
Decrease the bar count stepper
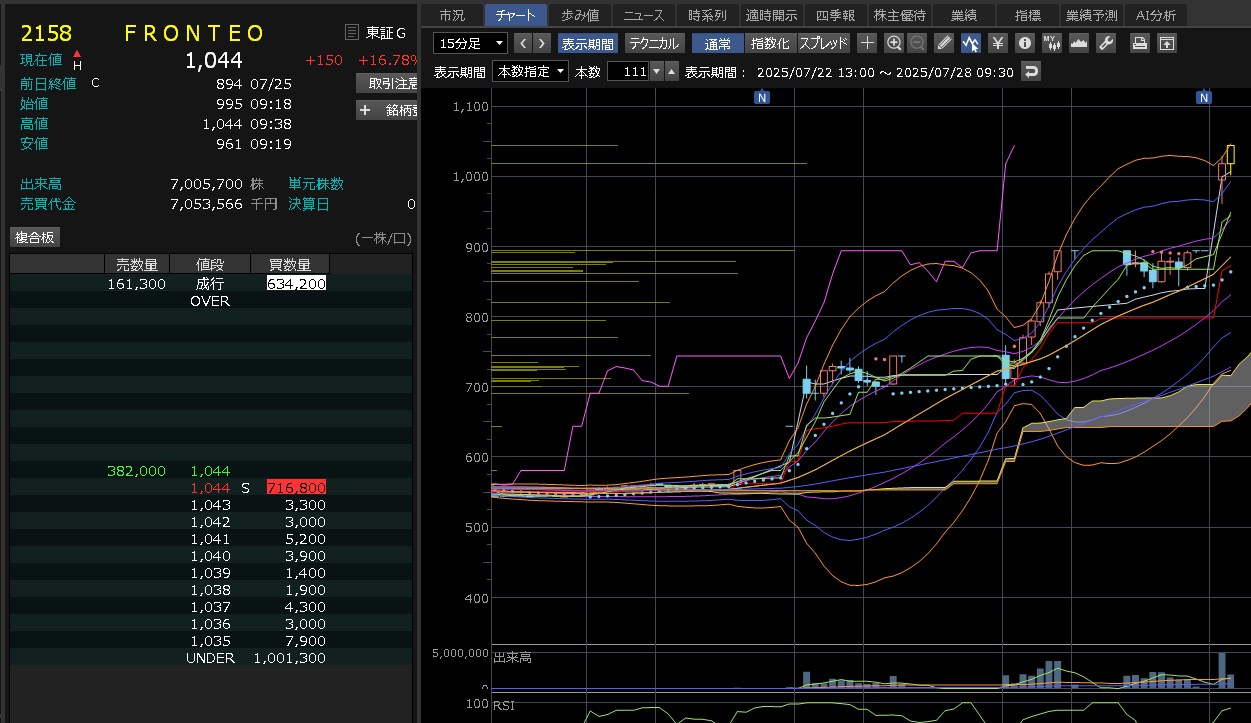(x=656, y=71)
